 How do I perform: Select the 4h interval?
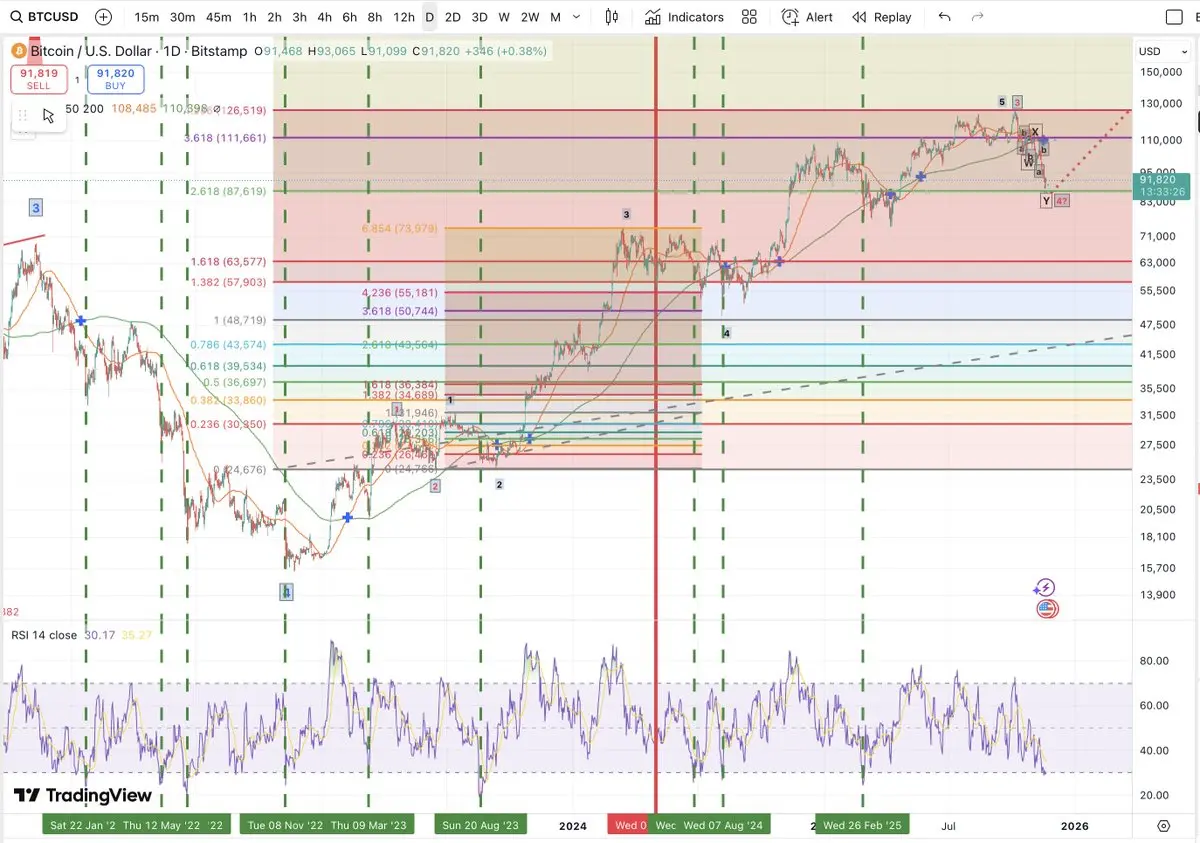pos(325,17)
